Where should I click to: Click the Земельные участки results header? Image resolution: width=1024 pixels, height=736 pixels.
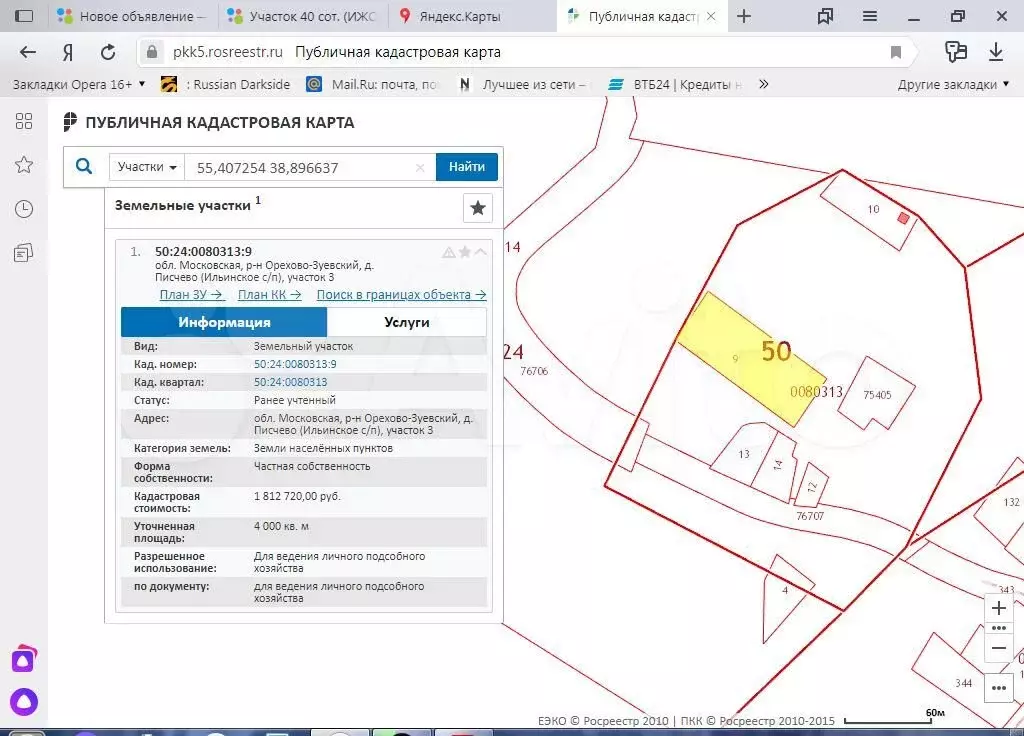coord(188,205)
